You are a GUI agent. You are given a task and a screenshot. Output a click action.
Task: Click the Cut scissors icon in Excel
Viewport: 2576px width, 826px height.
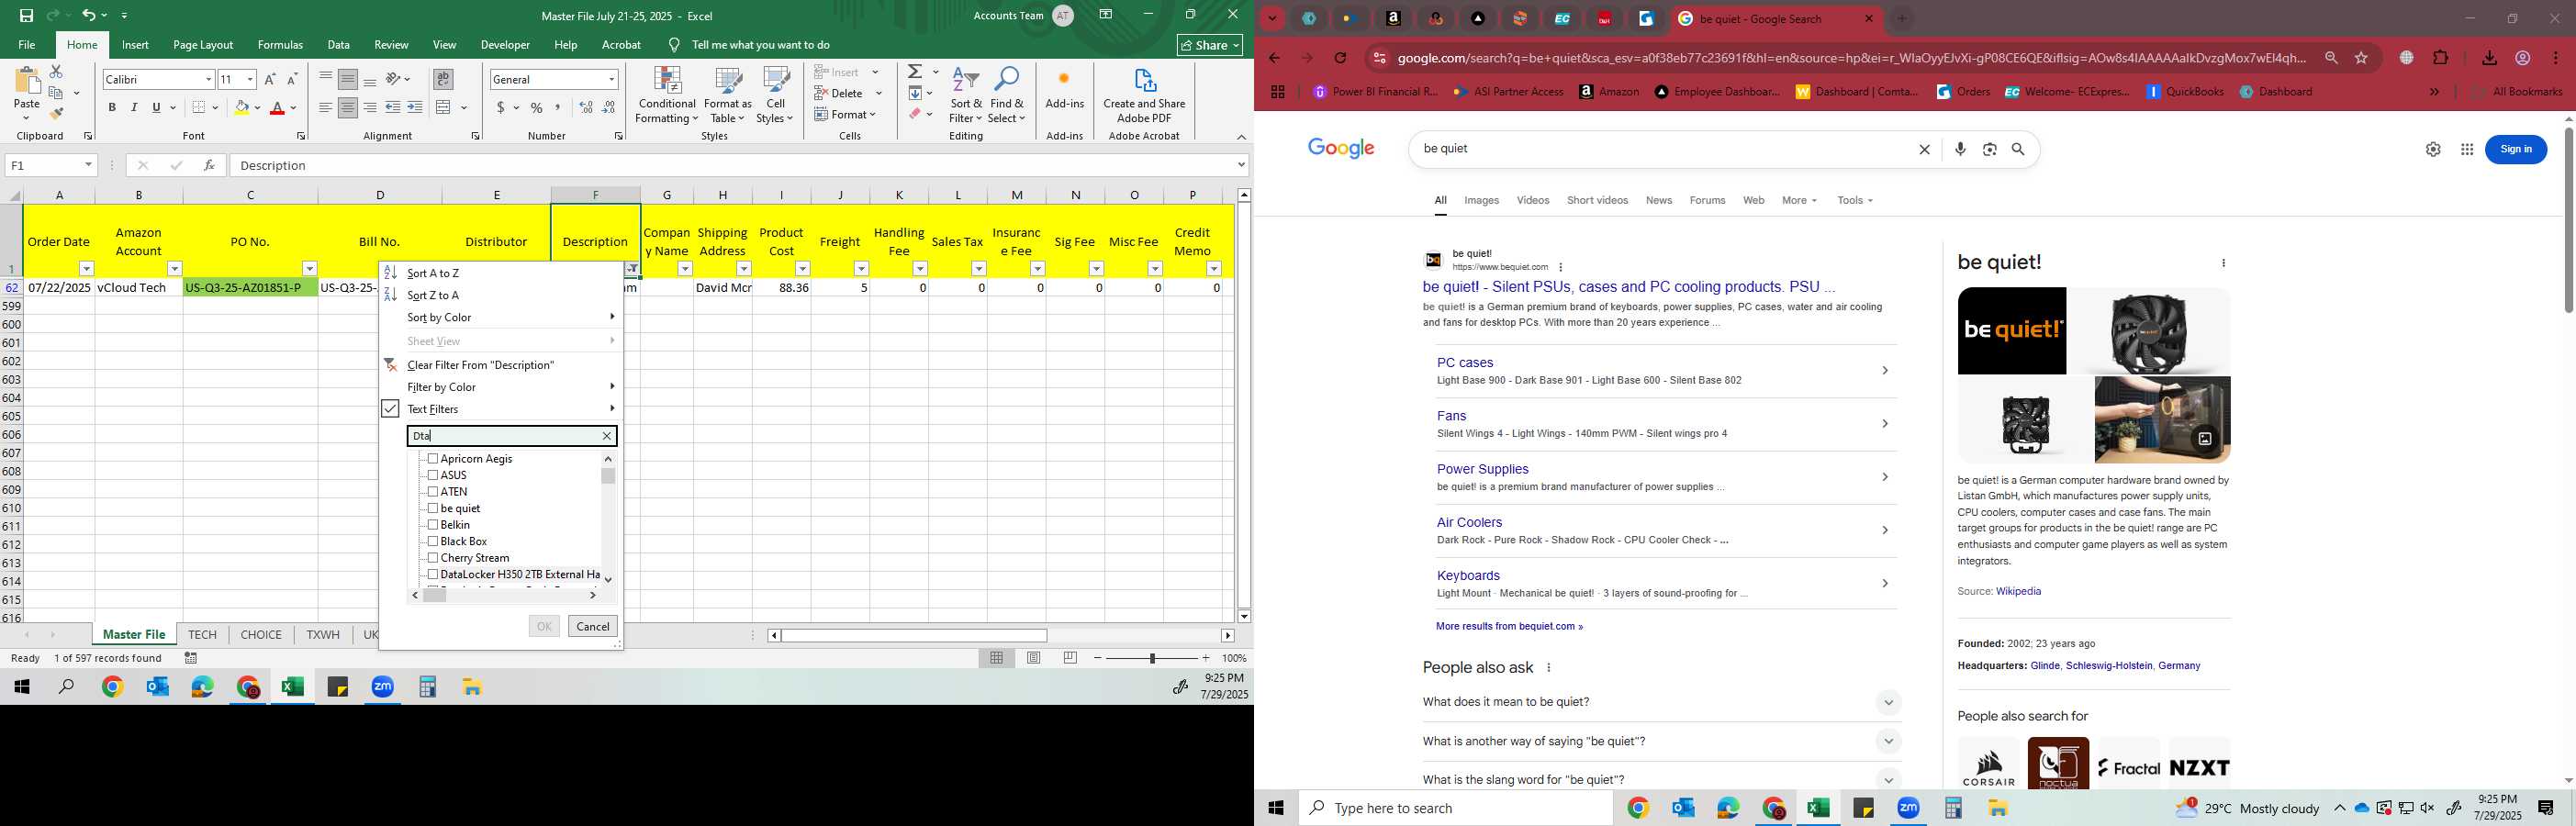click(56, 72)
